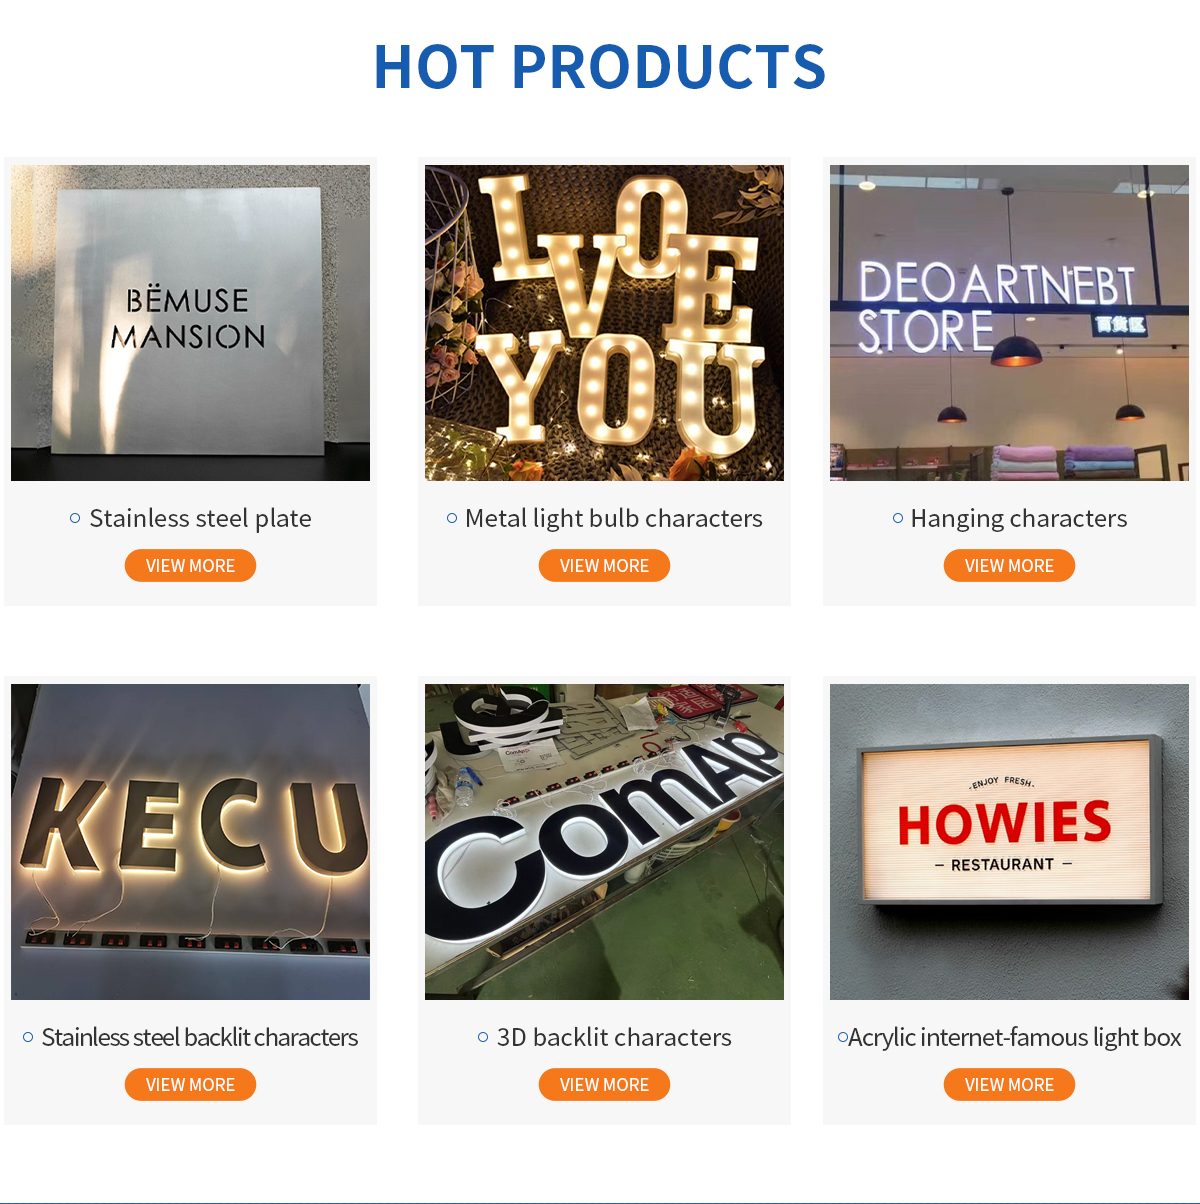This screenshot has height=1204, width=1200.
Task: Click VIEW MORE under Stainless steel plate
Action: coord(190,566)
